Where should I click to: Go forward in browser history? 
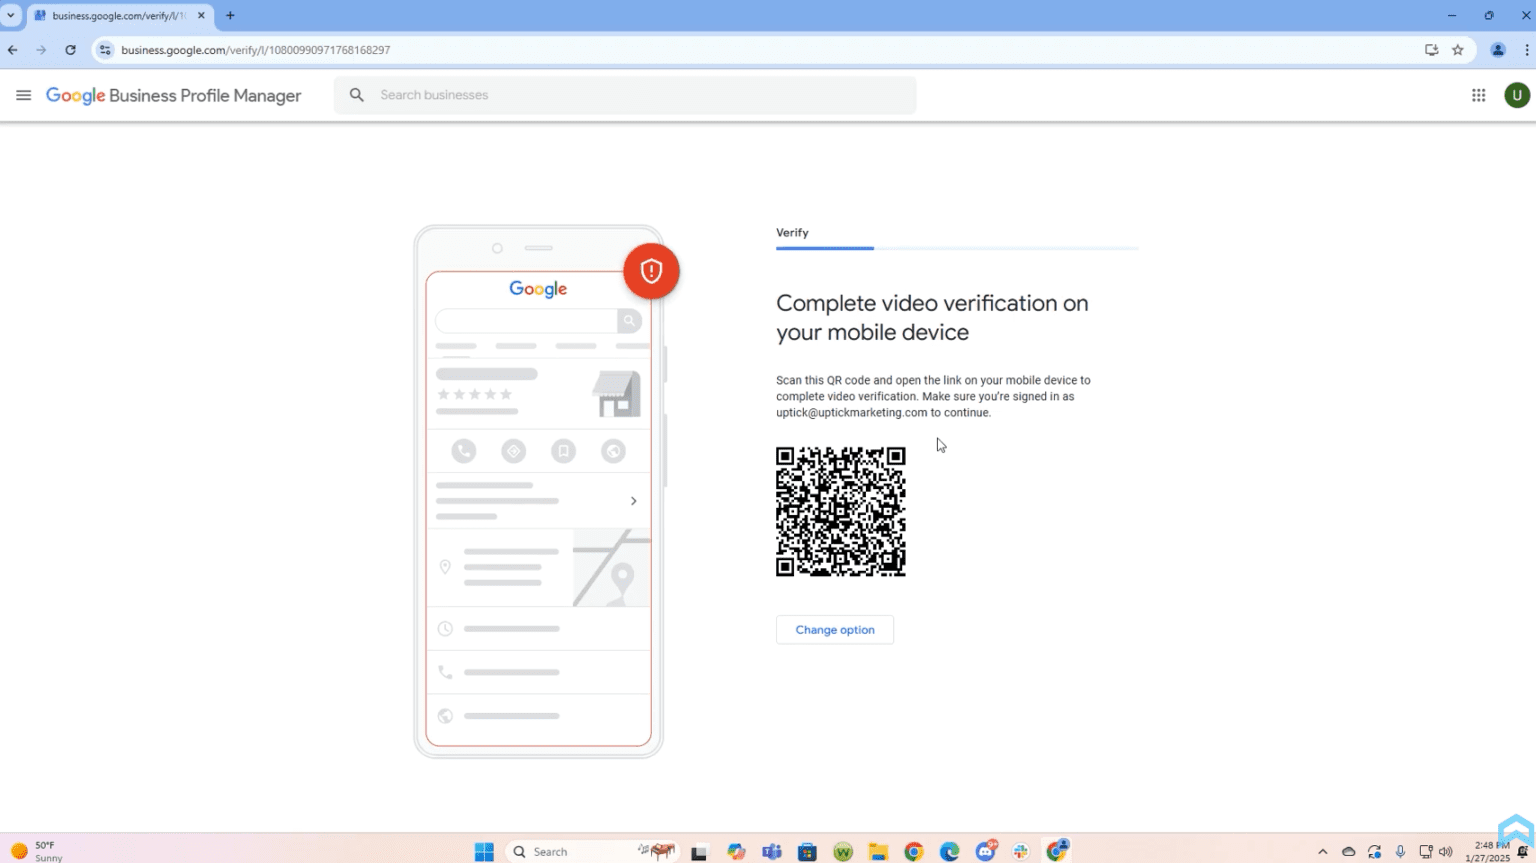click(x=41, y=50)
